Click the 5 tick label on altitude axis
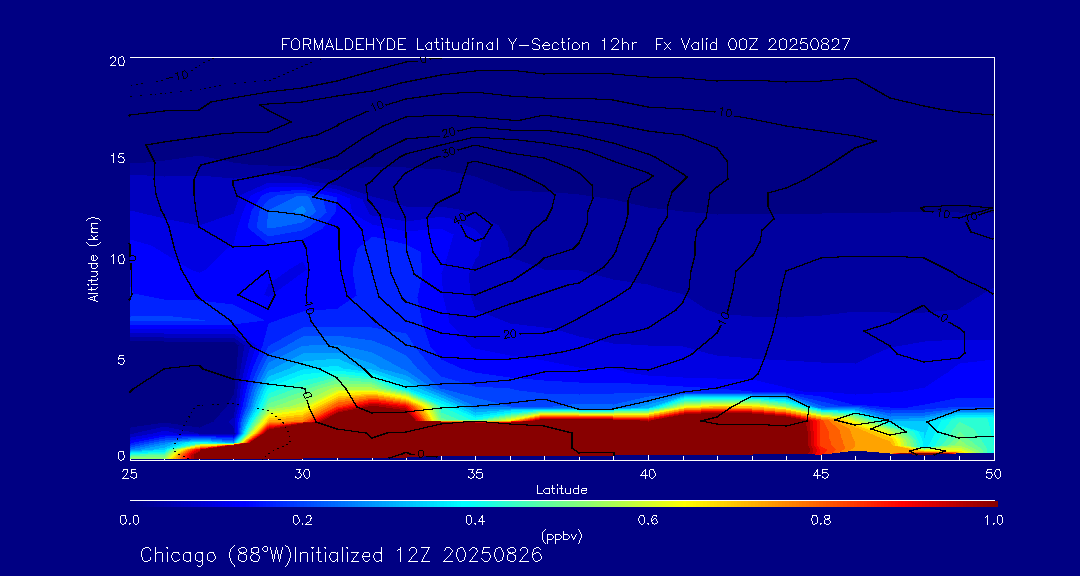The width and height of the screenshot is (1080, 576). pos(119,359)
